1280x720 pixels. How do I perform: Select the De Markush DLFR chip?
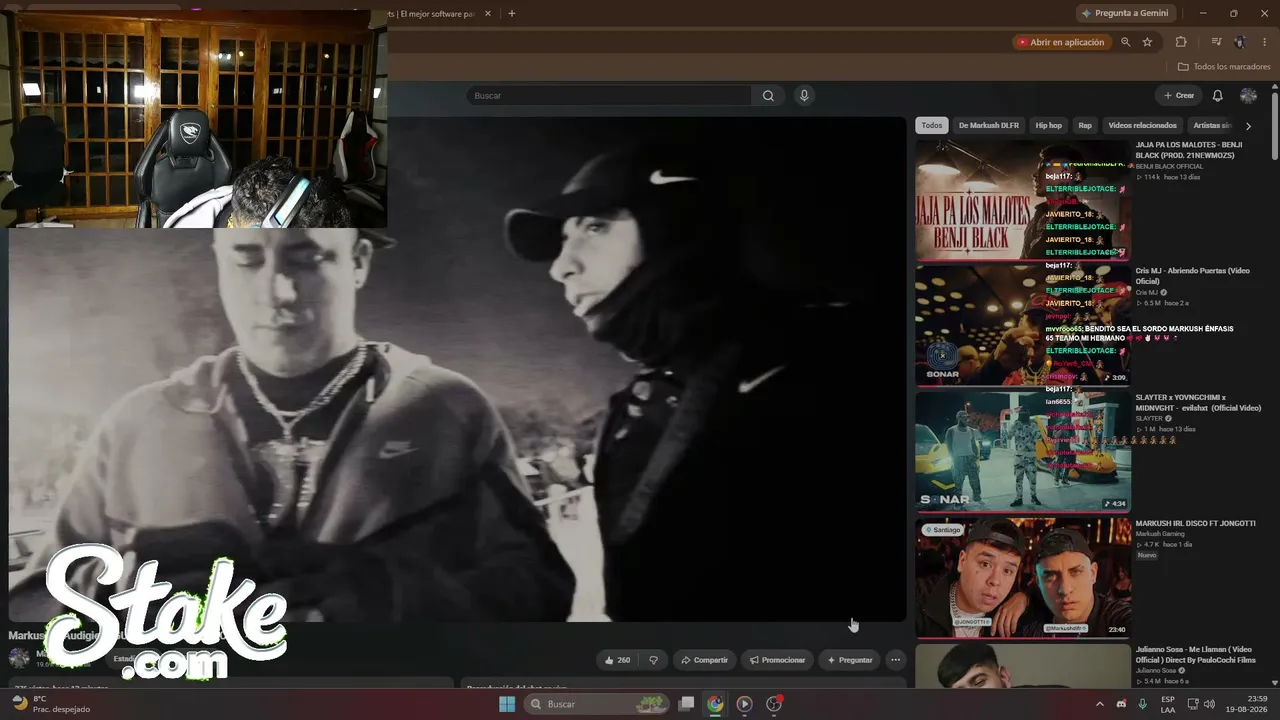coord(989,126)
